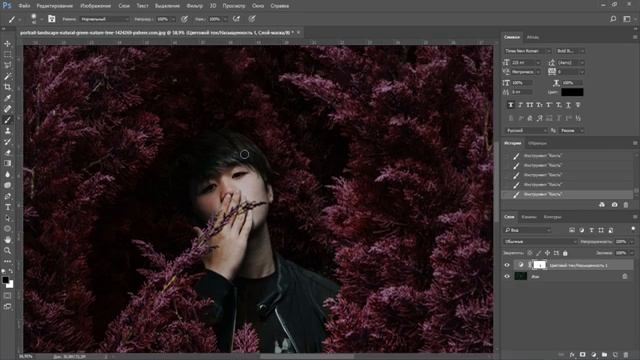This screenshot has height=360, width=640.
Task: Select the Zoom tool
Action: pos(7,251)
